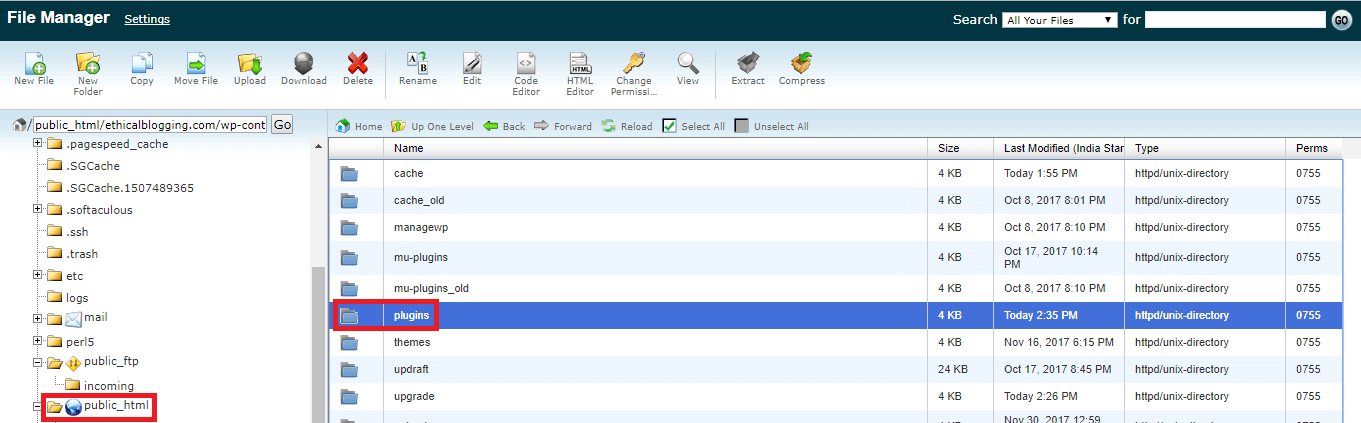
Task: Navigate Forward in file list
Action: coord(563,126)
